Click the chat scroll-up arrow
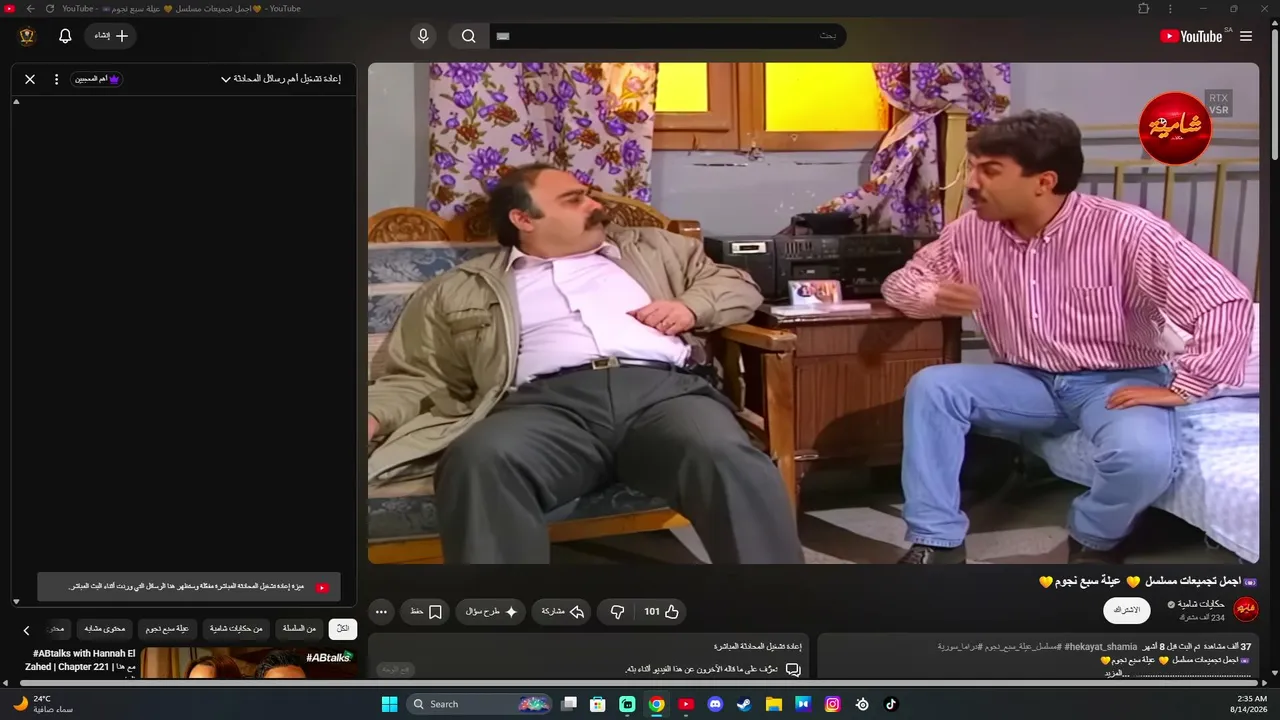 [x=16, y=102]
